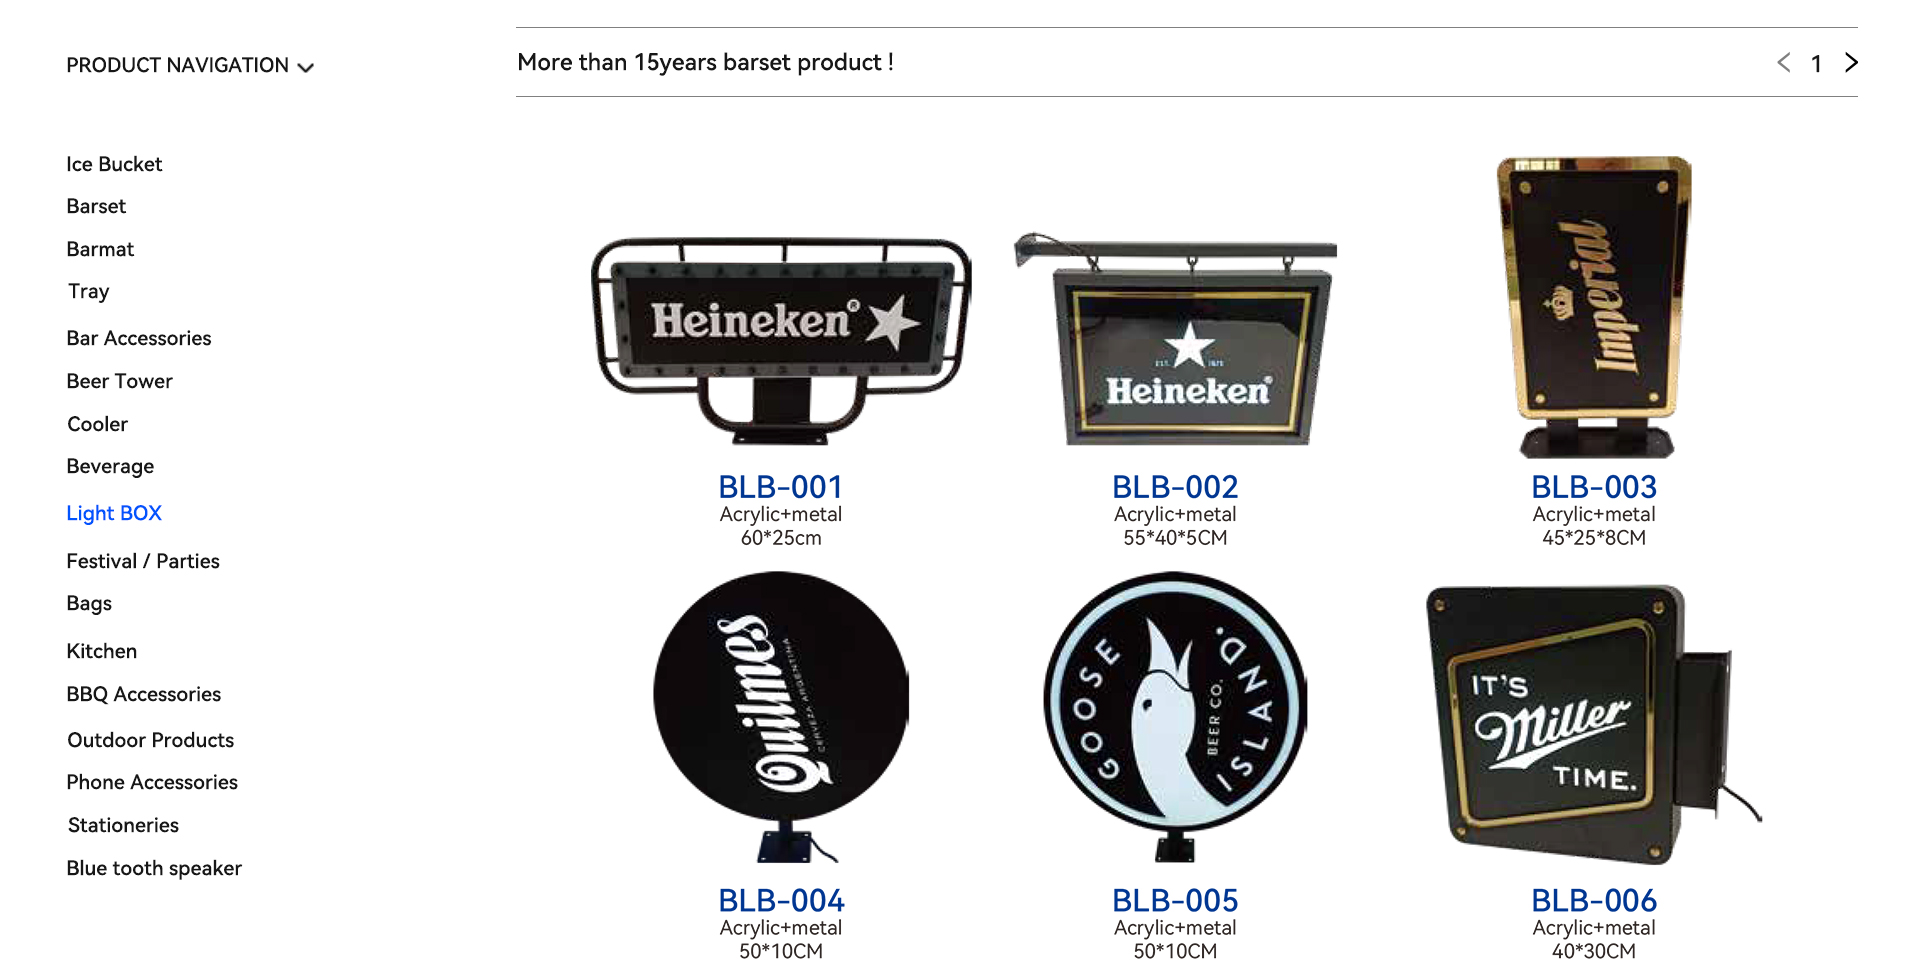Viewport: 1920px width, 969px height.
Task: Select the Ice Bucket category
Action: 114,164
